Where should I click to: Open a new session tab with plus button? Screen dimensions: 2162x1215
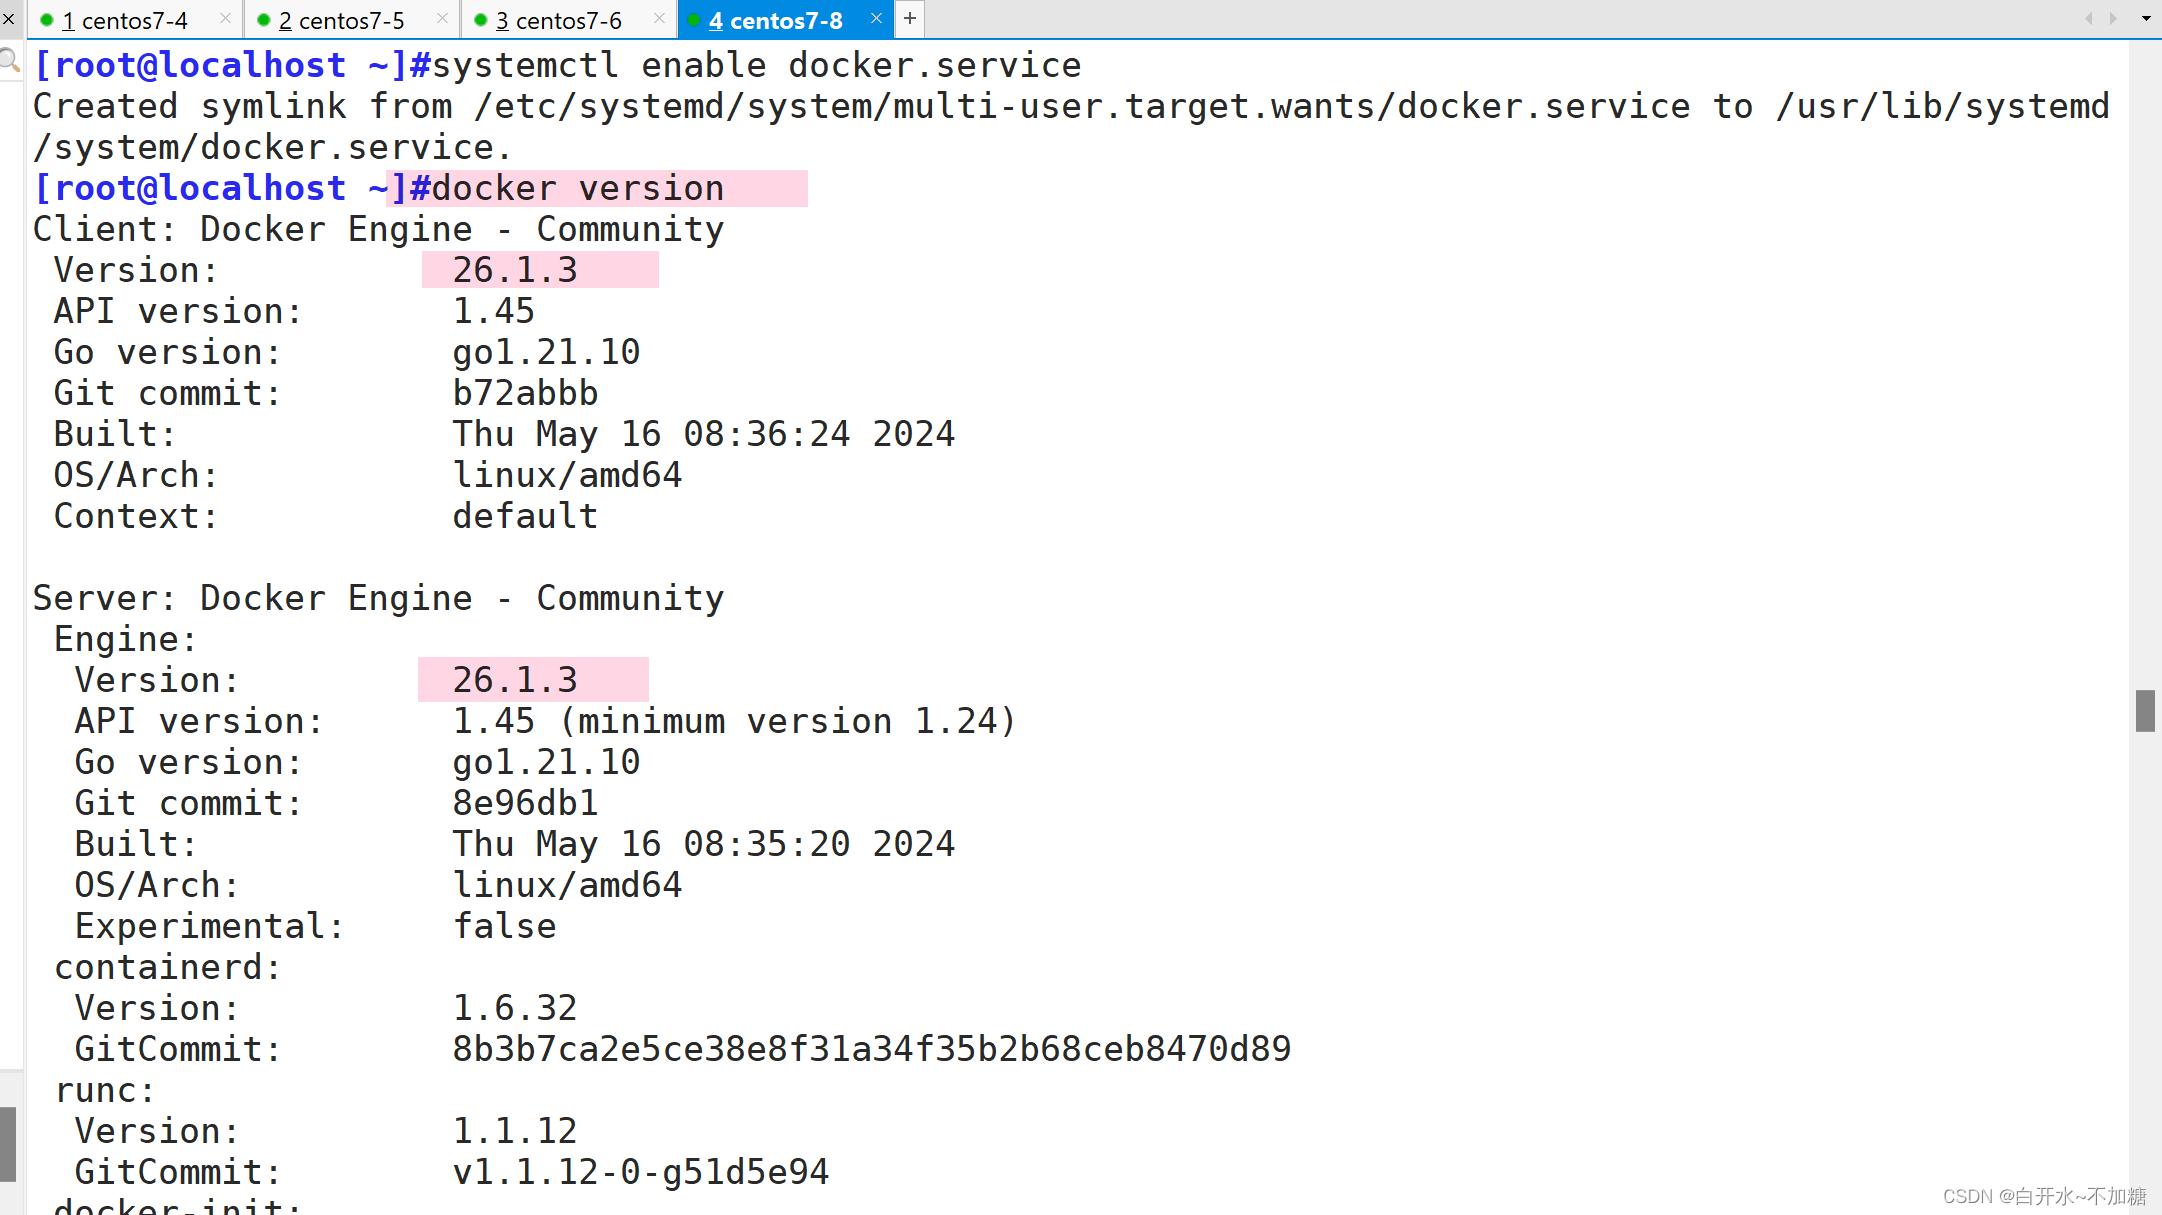click(910, 18)
